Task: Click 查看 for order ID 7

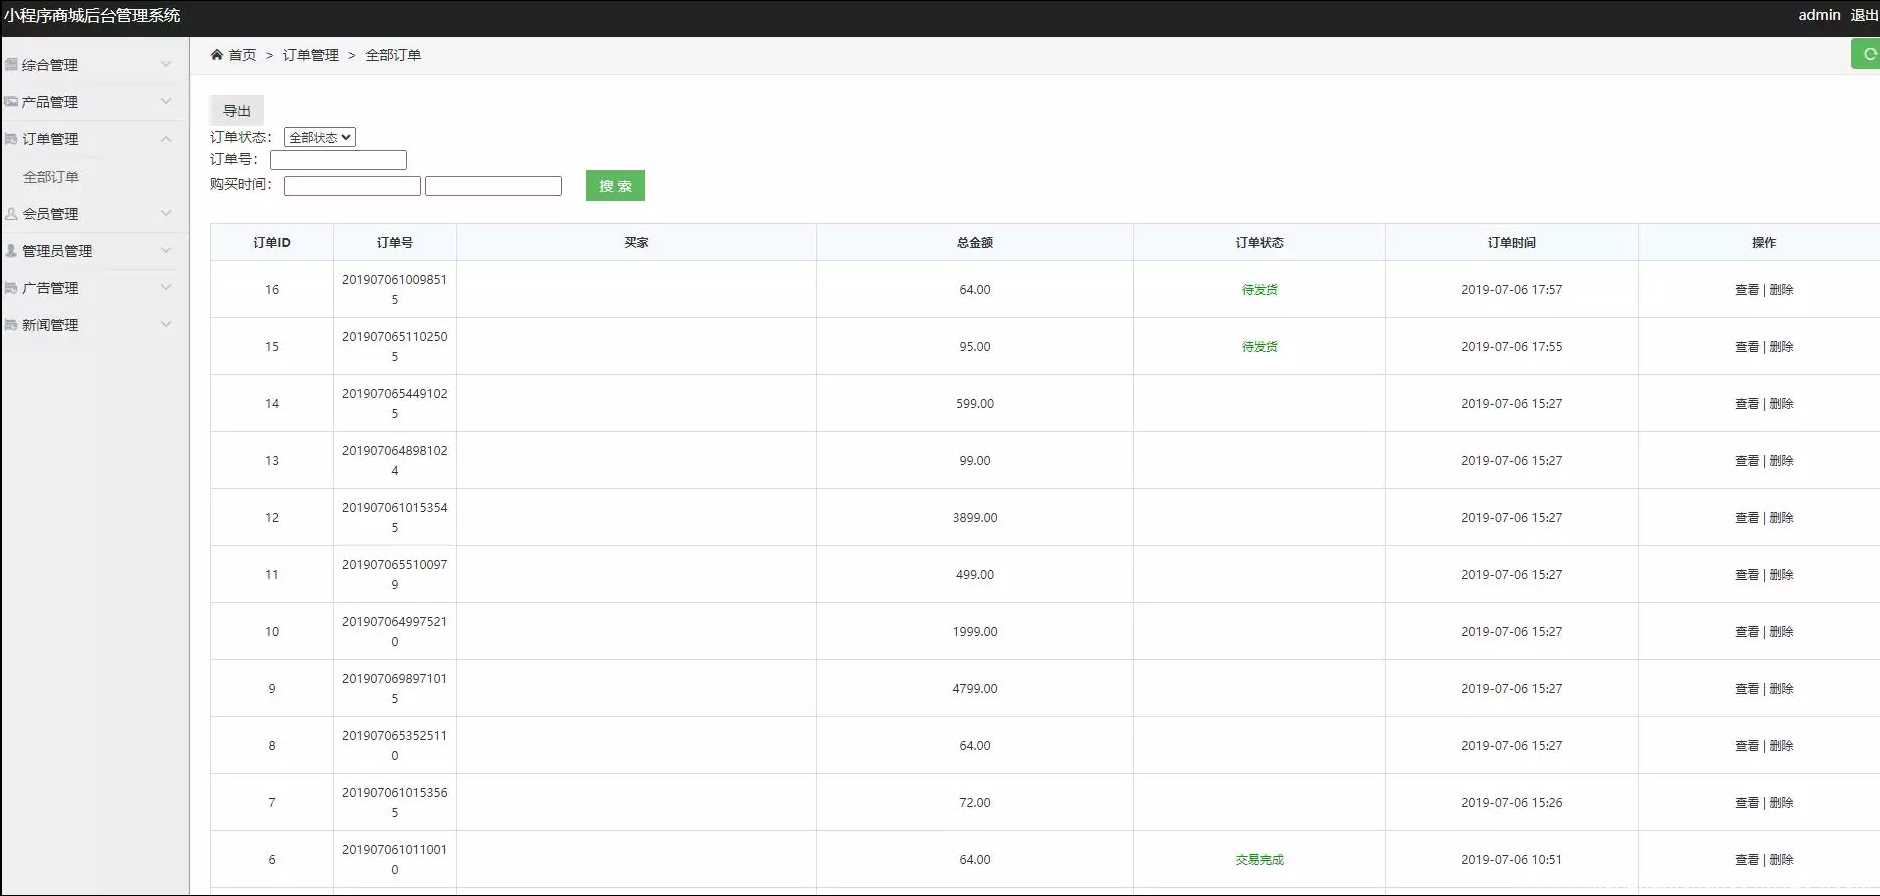Action: point(1747,803)
